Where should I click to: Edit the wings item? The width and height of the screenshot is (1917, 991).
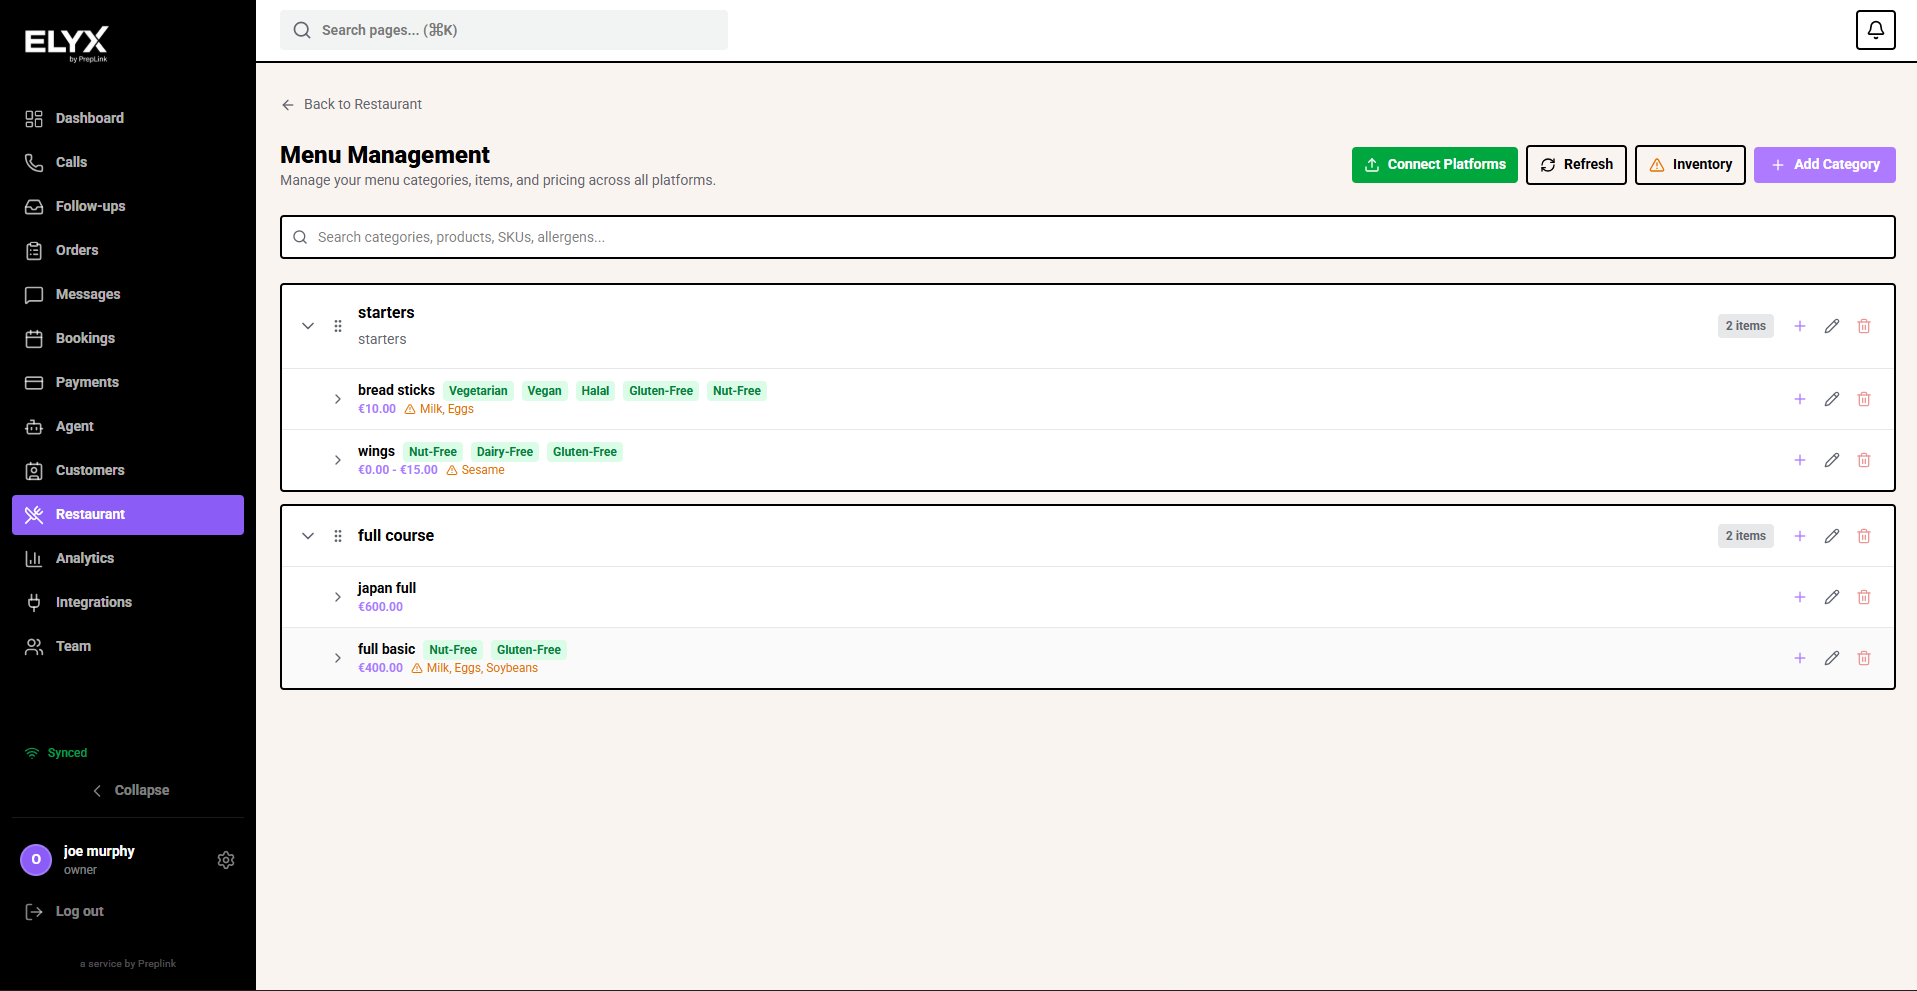coord(1831,460)
